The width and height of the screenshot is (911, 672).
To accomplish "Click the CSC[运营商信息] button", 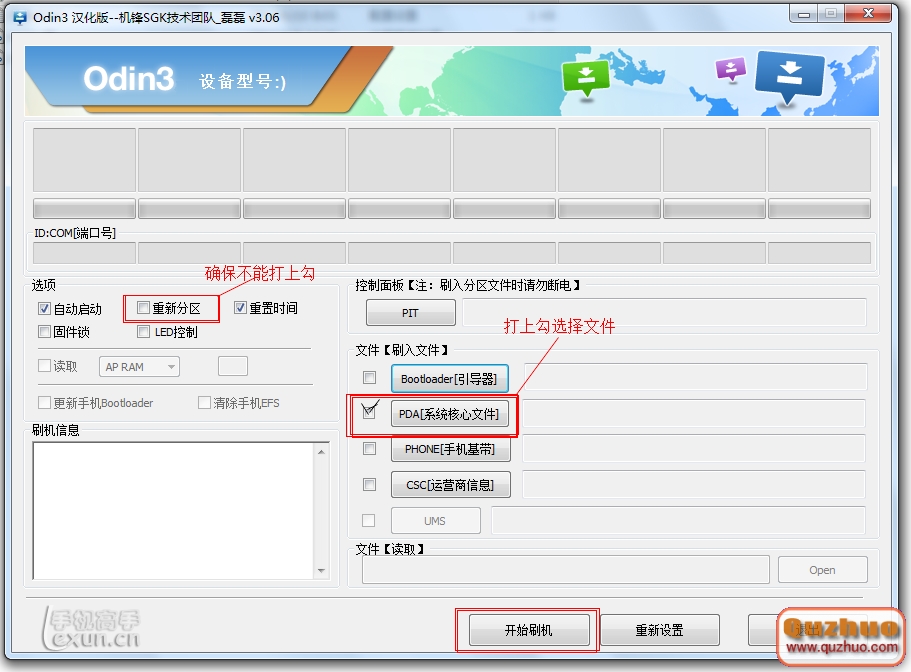I will pyautogui.click(x=450, y=484).
